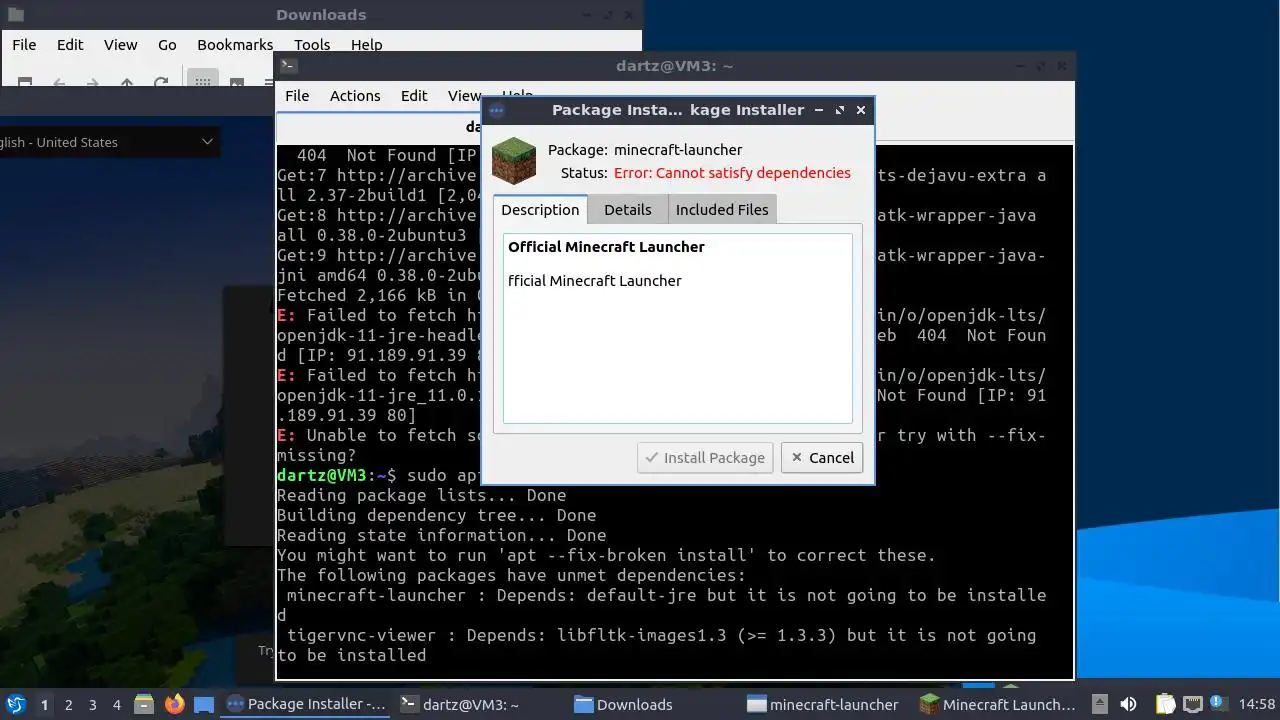This screenshot has height=720, width=1280.
Task: Open the Help menu in the Downloads window
Action: click(366, 44)
